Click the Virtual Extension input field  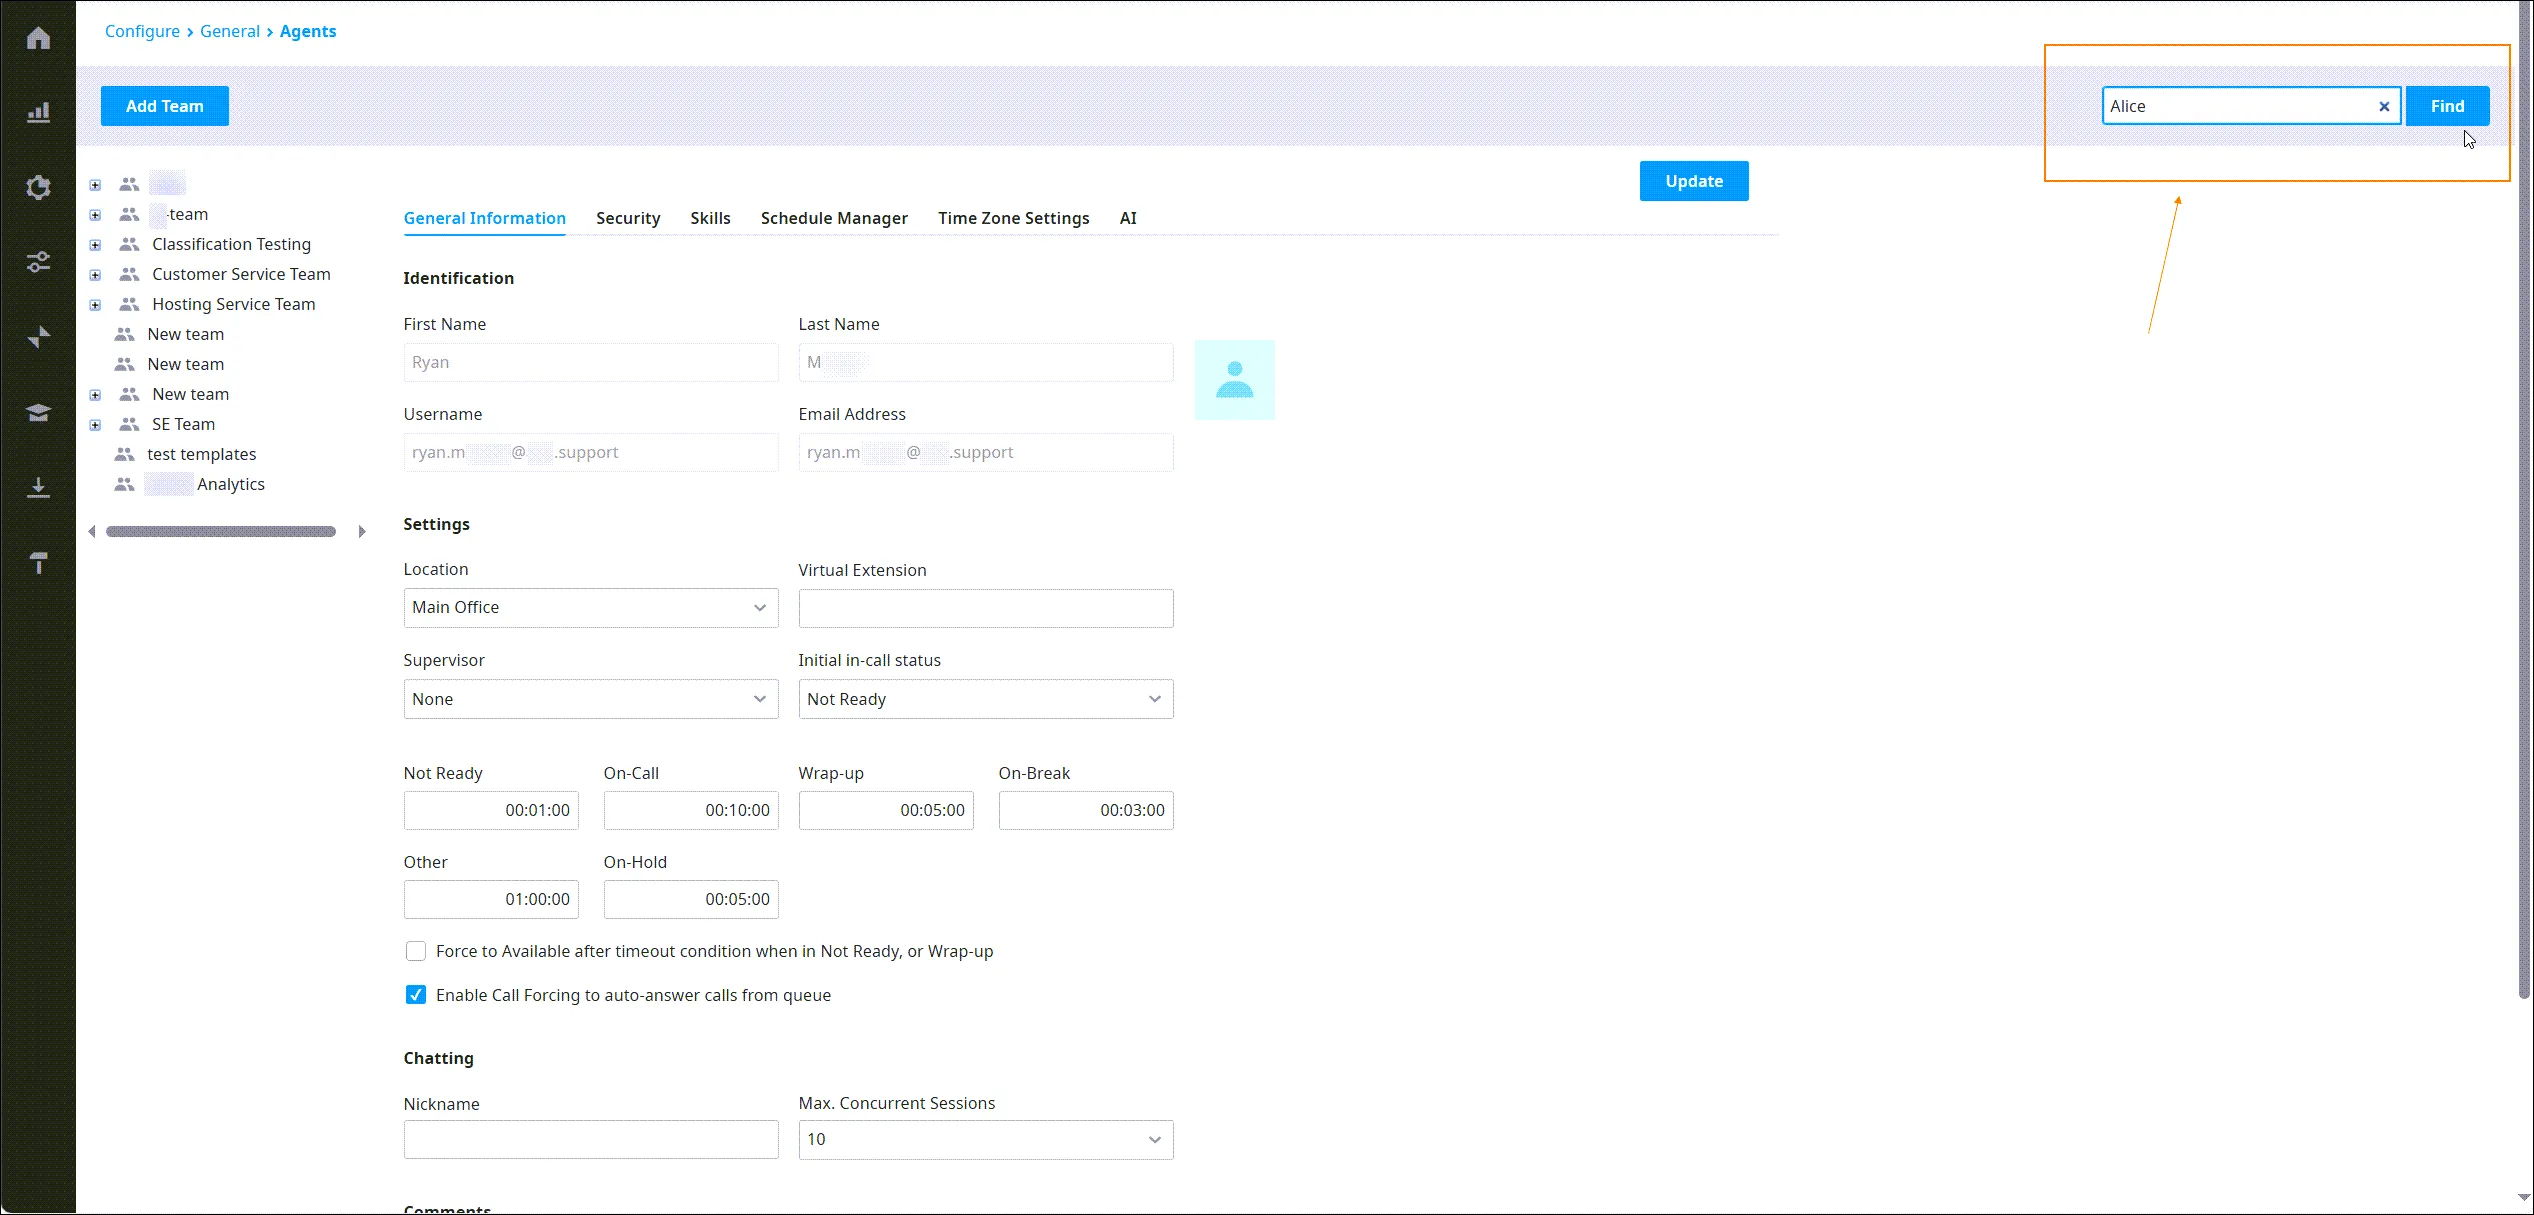tap(985, 609)
